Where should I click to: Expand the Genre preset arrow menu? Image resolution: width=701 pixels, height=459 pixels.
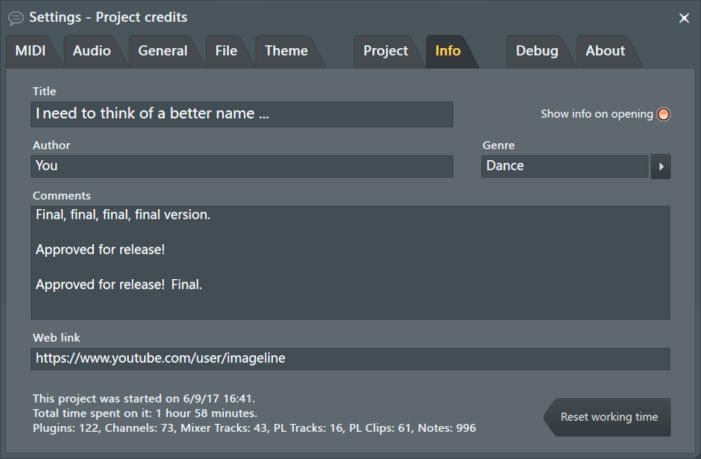[660, 166]
